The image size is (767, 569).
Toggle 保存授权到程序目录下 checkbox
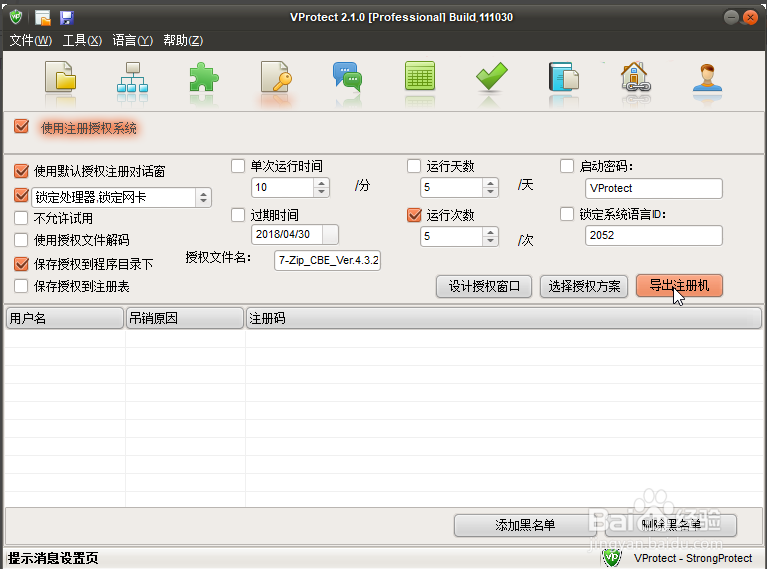point(21,264)
